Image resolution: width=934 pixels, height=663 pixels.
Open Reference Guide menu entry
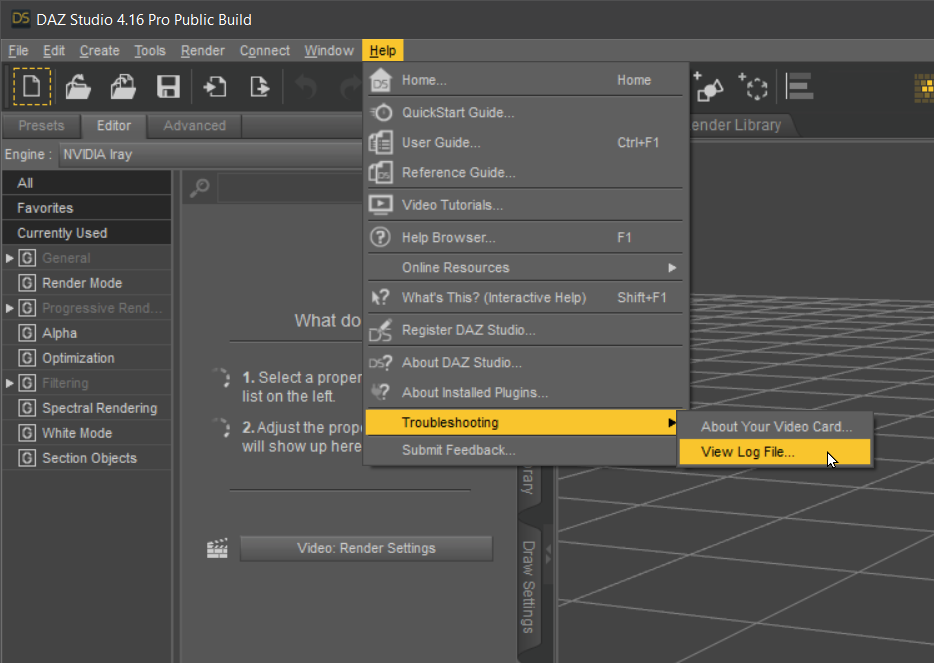tap(525, 173)
